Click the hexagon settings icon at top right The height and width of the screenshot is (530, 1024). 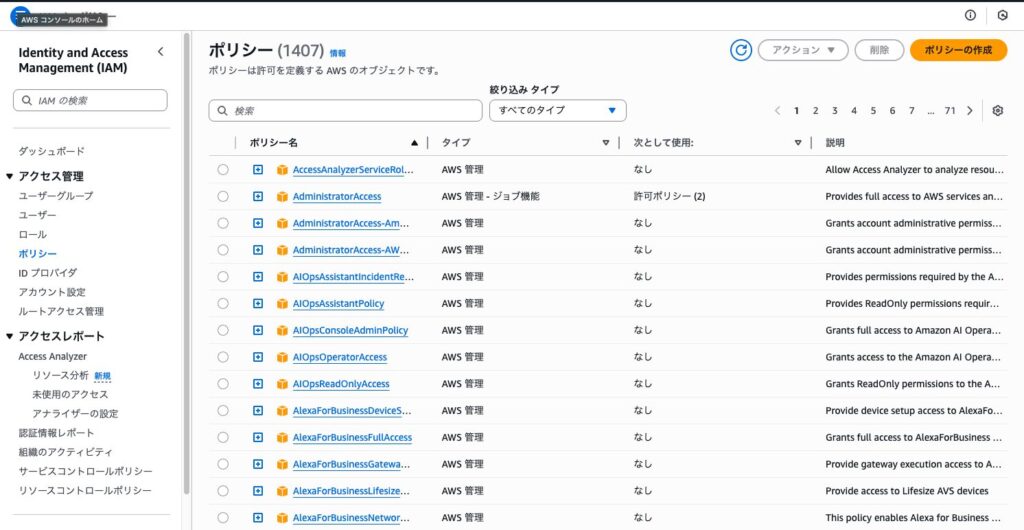[1003, 15]
